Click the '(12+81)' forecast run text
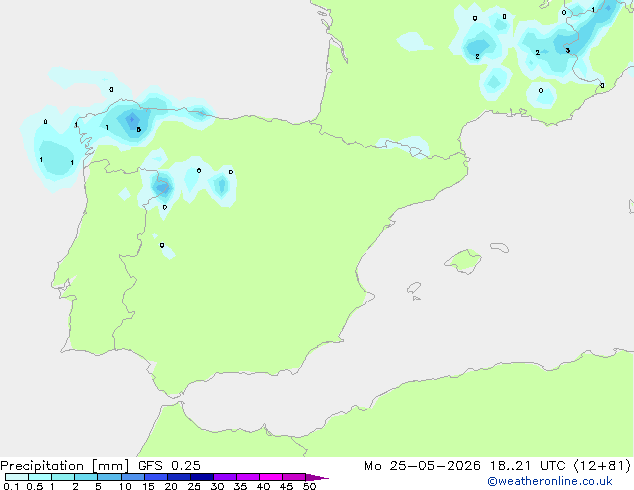Screen dimensions: 634x490 pyautogui.click(x=602, y=466)
